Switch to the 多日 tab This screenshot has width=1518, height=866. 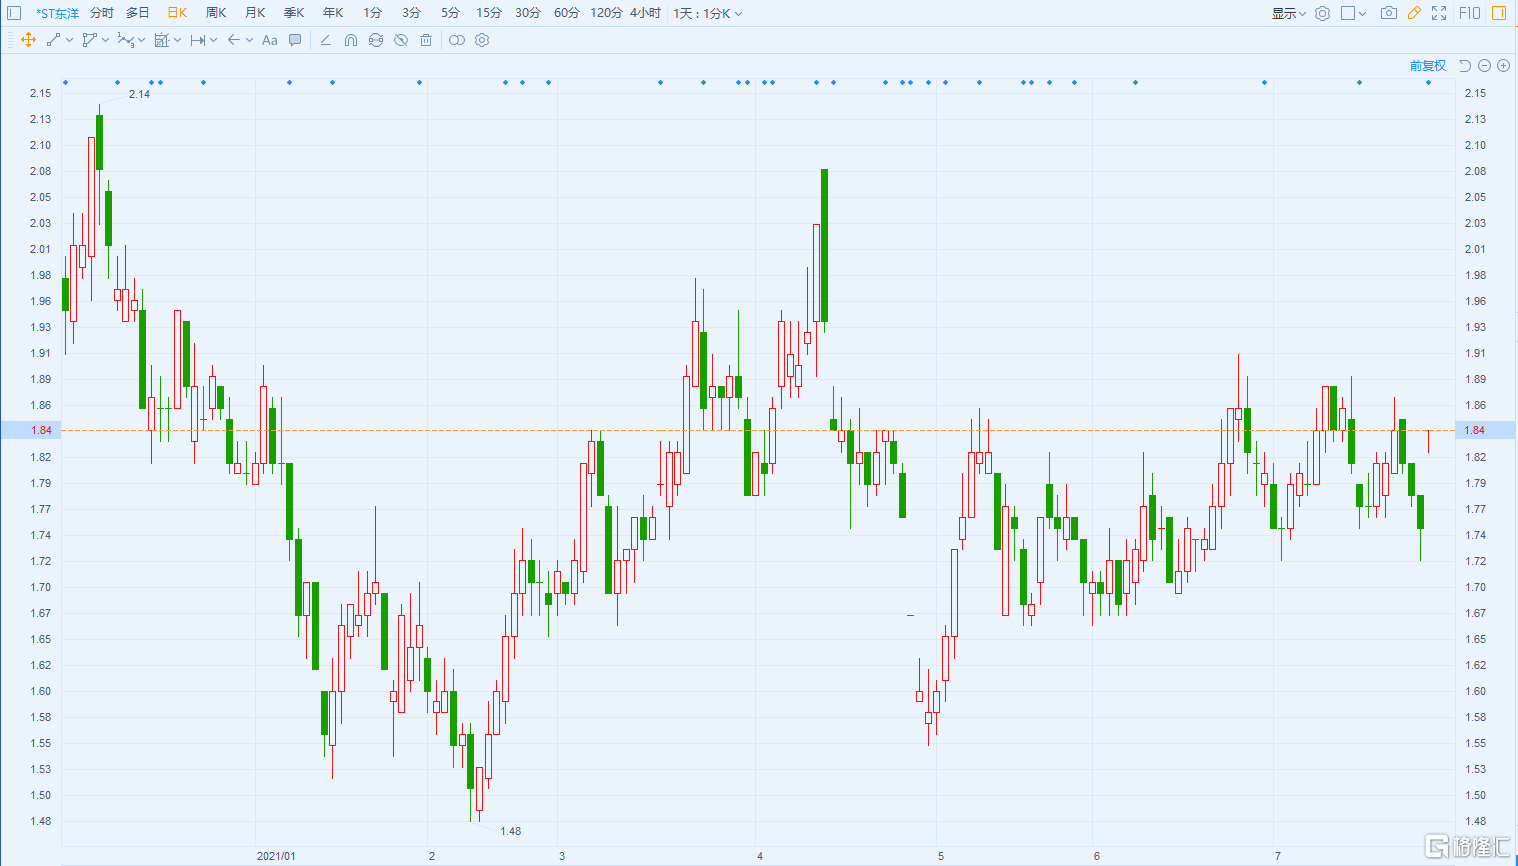tap(138, 13)
